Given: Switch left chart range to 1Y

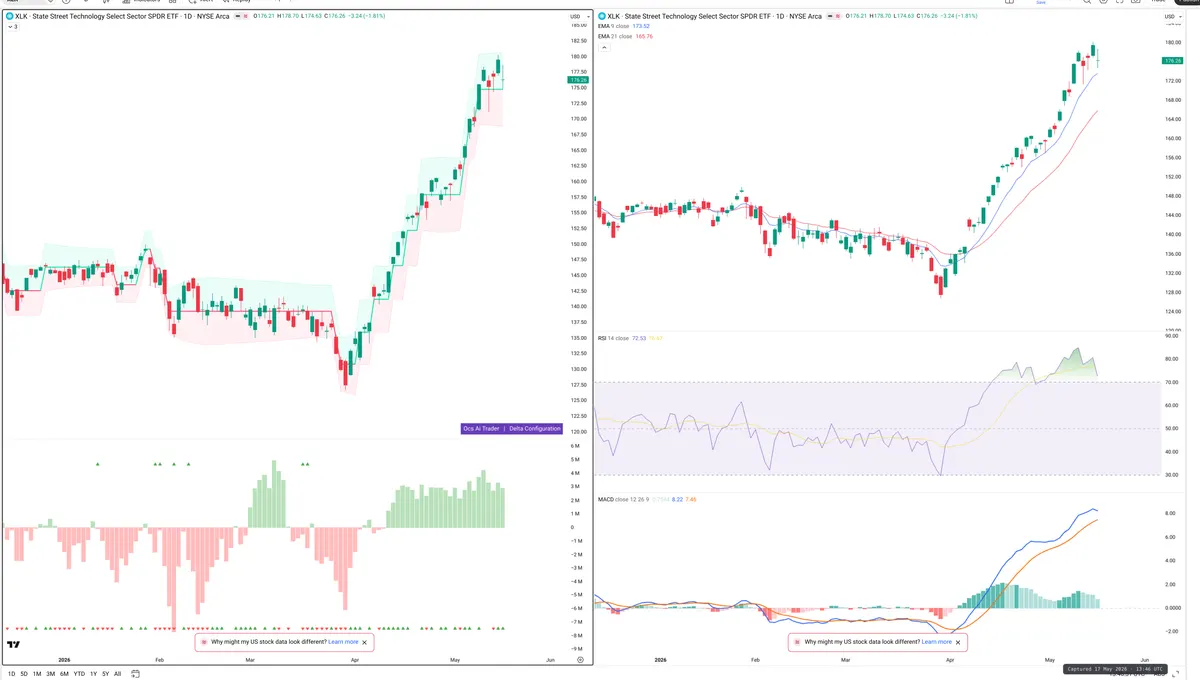Looking at the screenshot, I should [93, 674].
